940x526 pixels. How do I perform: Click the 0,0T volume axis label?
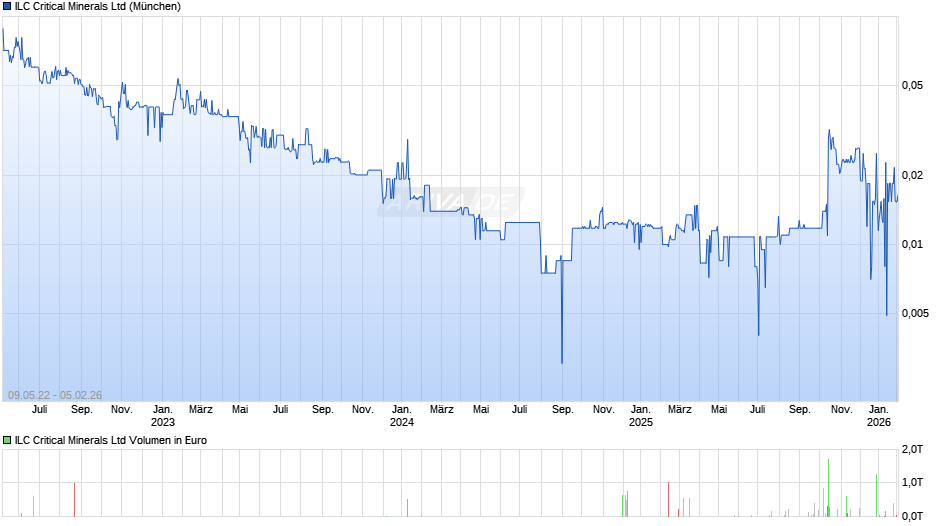pos(912,516)
